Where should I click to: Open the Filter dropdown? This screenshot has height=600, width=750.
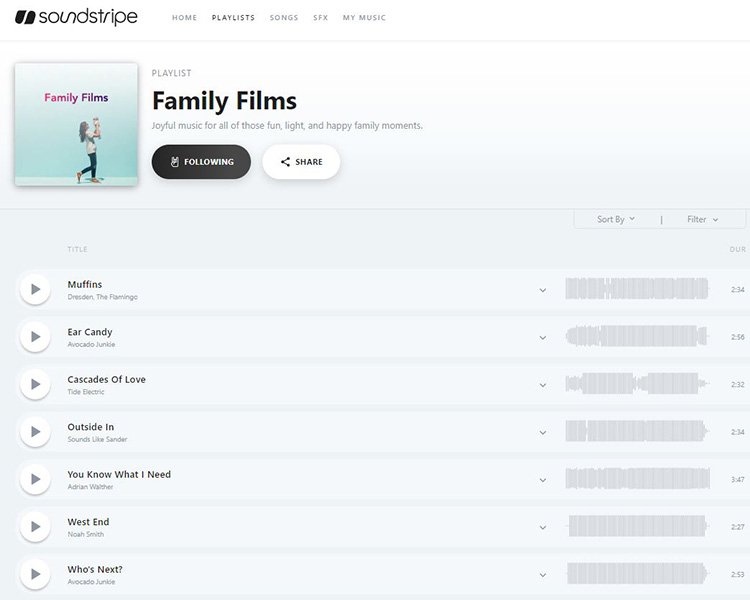point(703,219)
